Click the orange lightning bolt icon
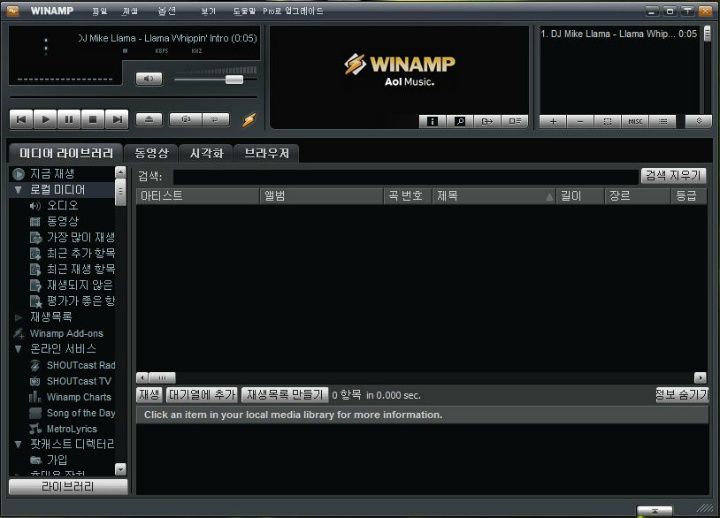 [x=249, y=120]
